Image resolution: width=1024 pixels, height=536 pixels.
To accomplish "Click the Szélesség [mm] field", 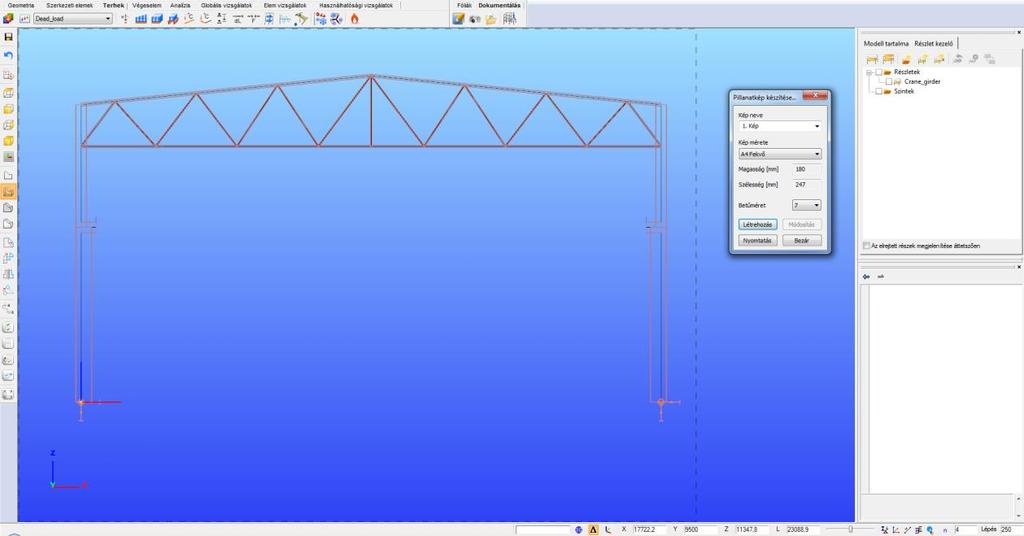I will click(807, 185).
